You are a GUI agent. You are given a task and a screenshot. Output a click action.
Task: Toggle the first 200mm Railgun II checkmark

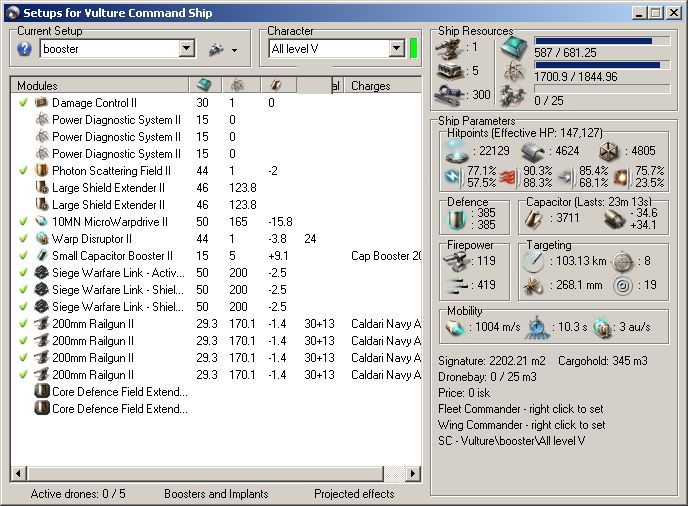pos(23,323)
